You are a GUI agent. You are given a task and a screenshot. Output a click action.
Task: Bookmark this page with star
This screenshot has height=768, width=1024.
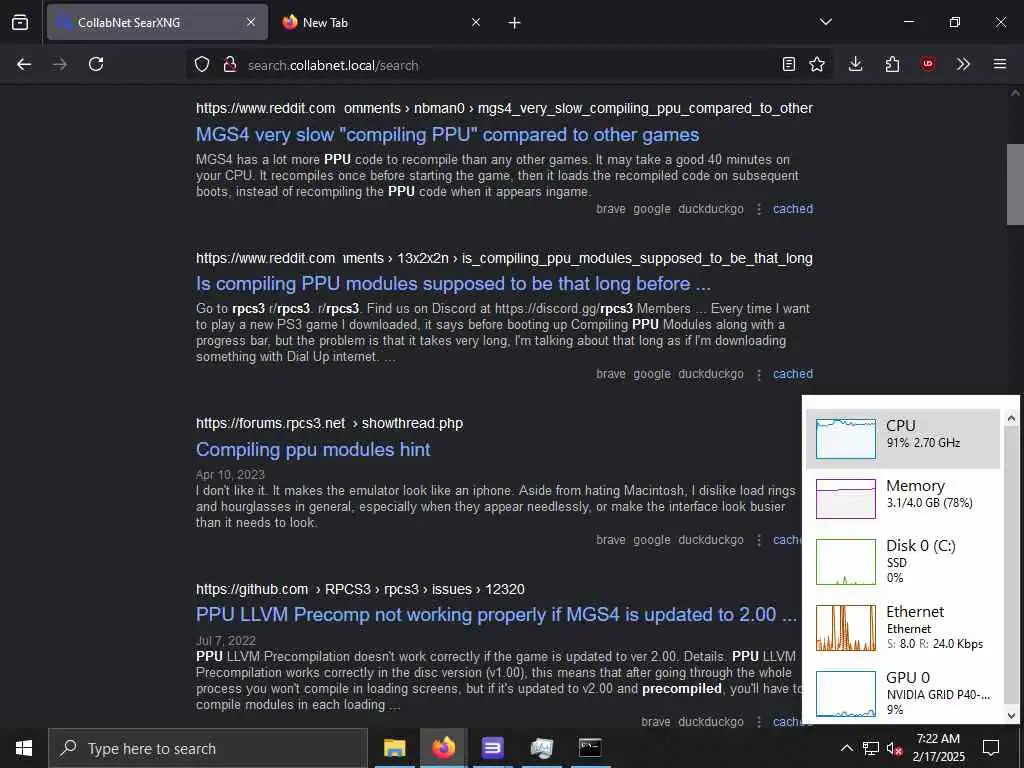(x=817, y=64)
